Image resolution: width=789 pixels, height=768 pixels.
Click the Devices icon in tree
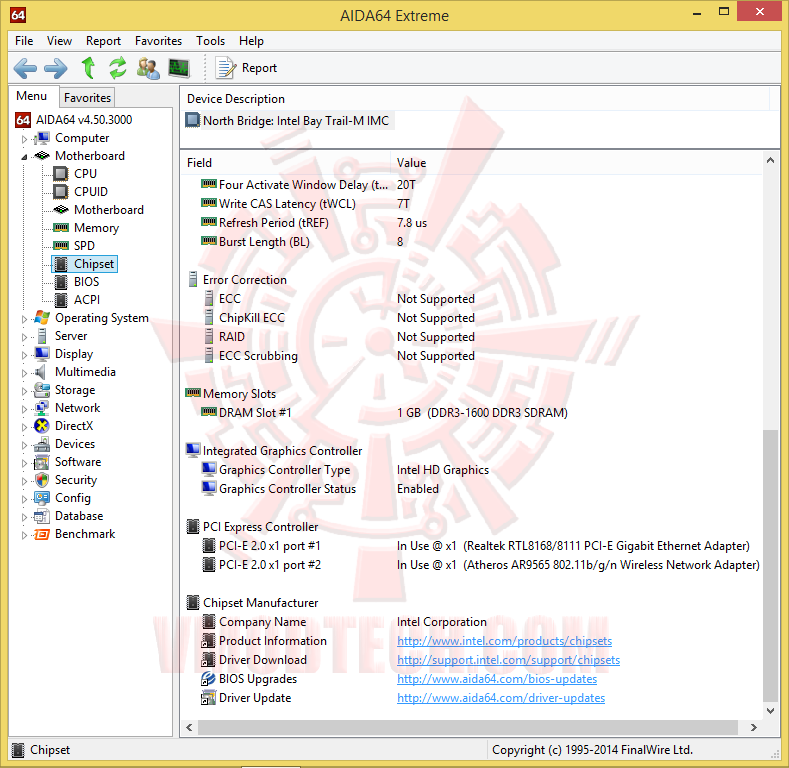coord(42,444)
